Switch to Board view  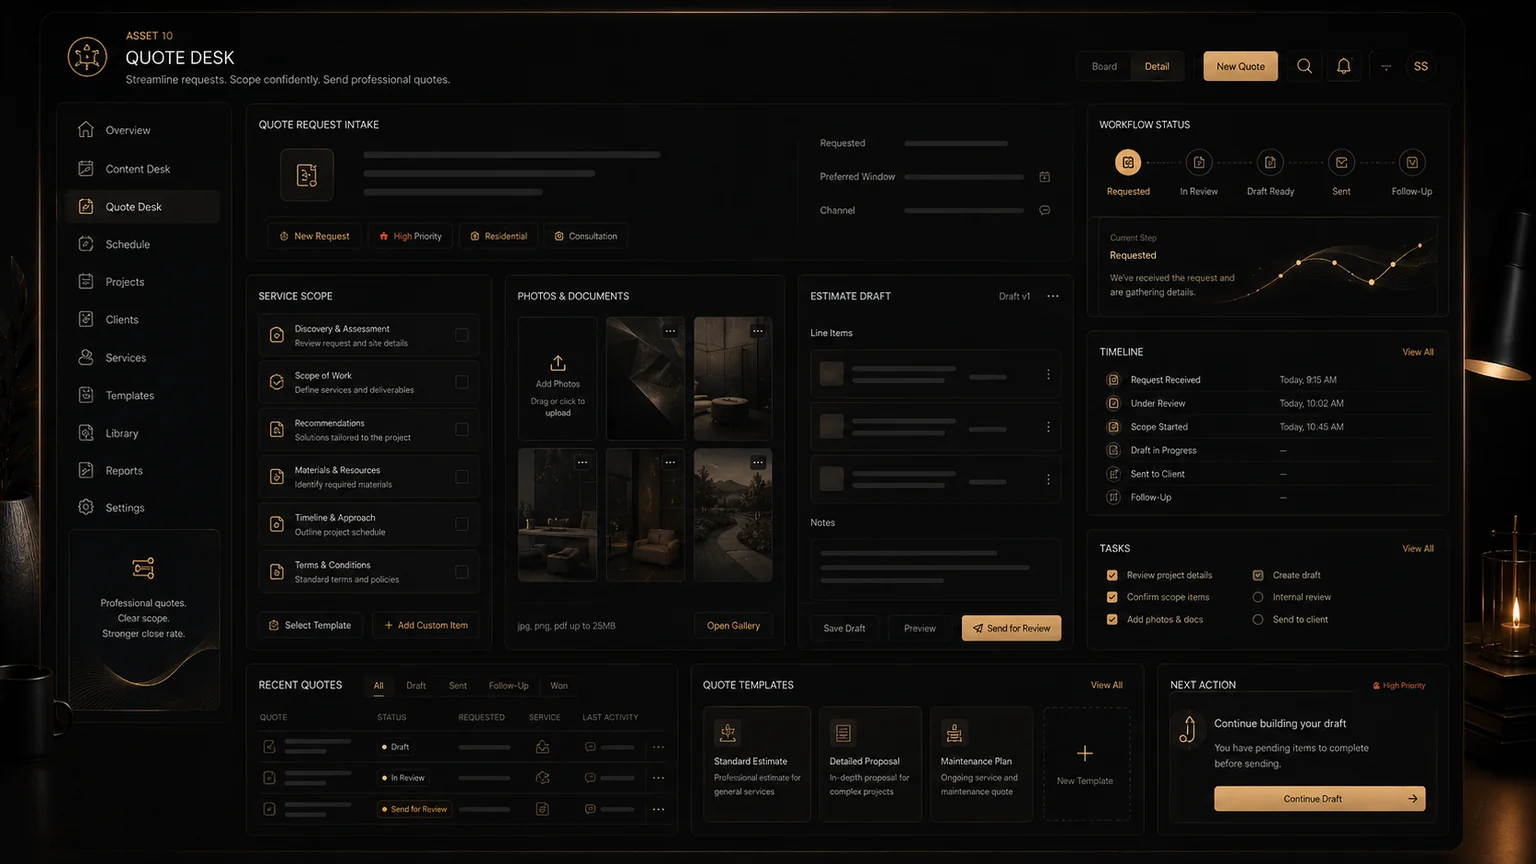pyautogui.click(x=1104, y=66)
